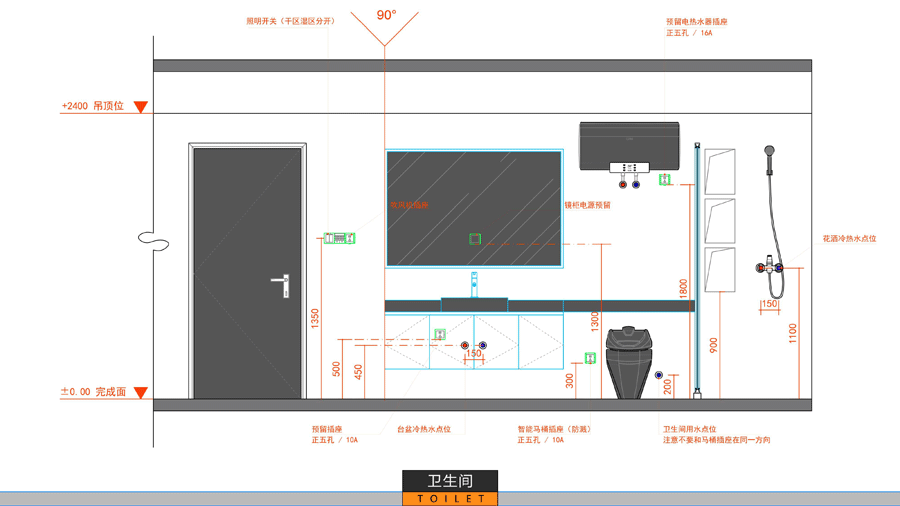900x506 pixels.
Task: Click the bottom niche shelf panel
Action: click(720, 270)
